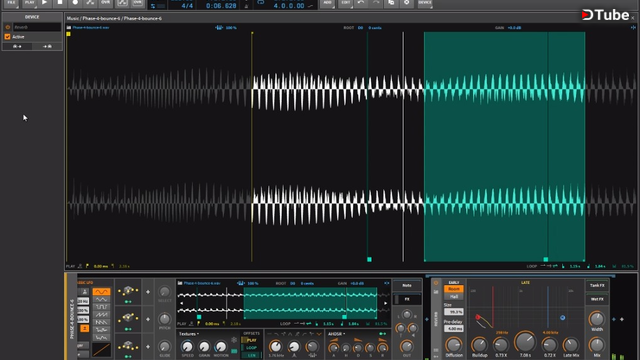Select the LOOP offset option
Image resolution: width=640 pixels, height=360 pixels.
tap(251, 348)
